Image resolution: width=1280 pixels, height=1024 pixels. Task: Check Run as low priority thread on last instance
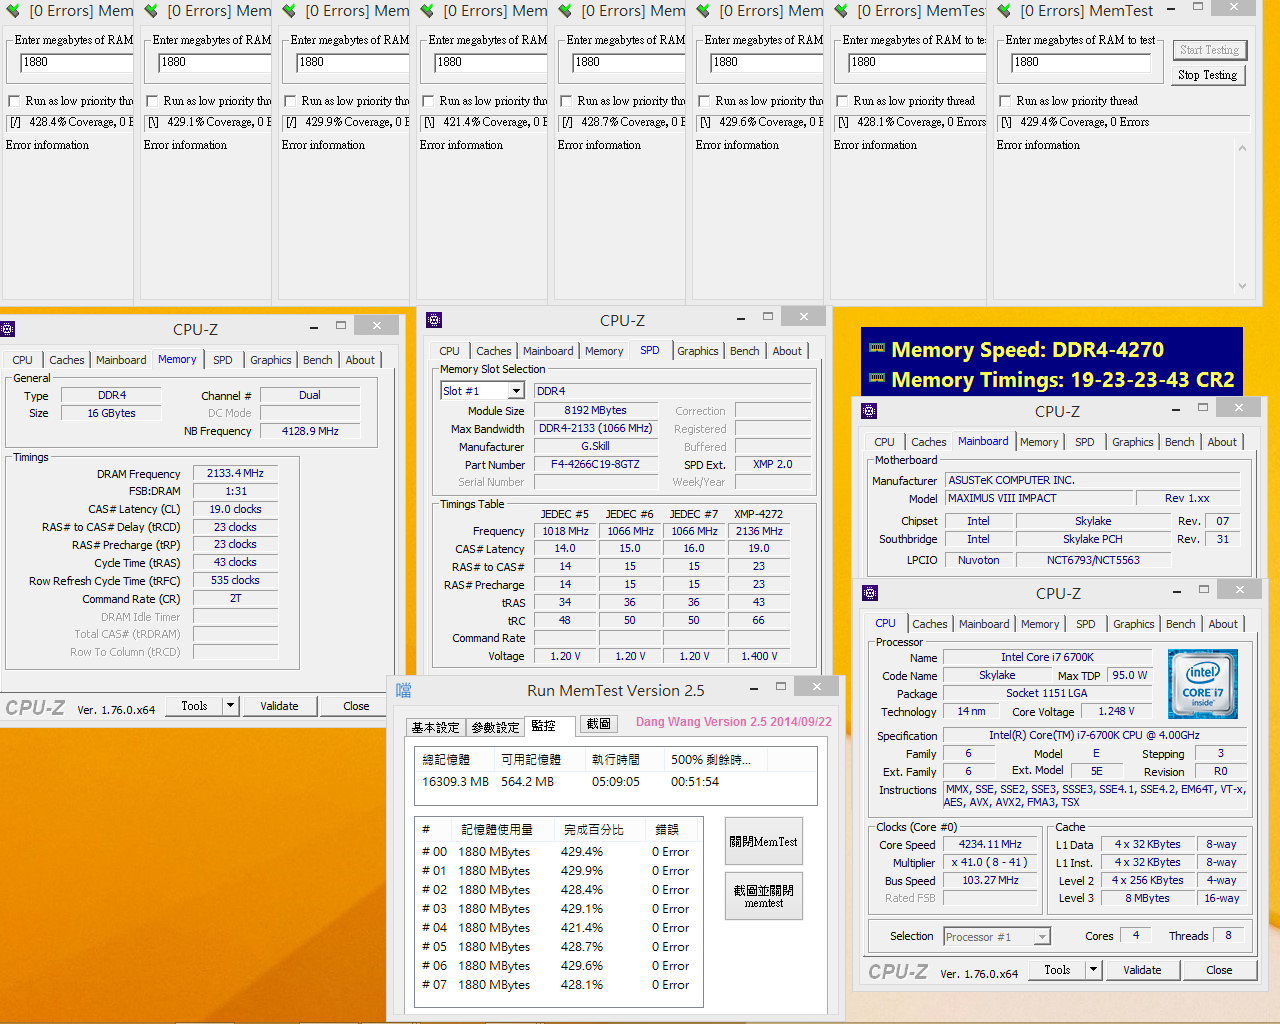click(x=1004, y=100)
